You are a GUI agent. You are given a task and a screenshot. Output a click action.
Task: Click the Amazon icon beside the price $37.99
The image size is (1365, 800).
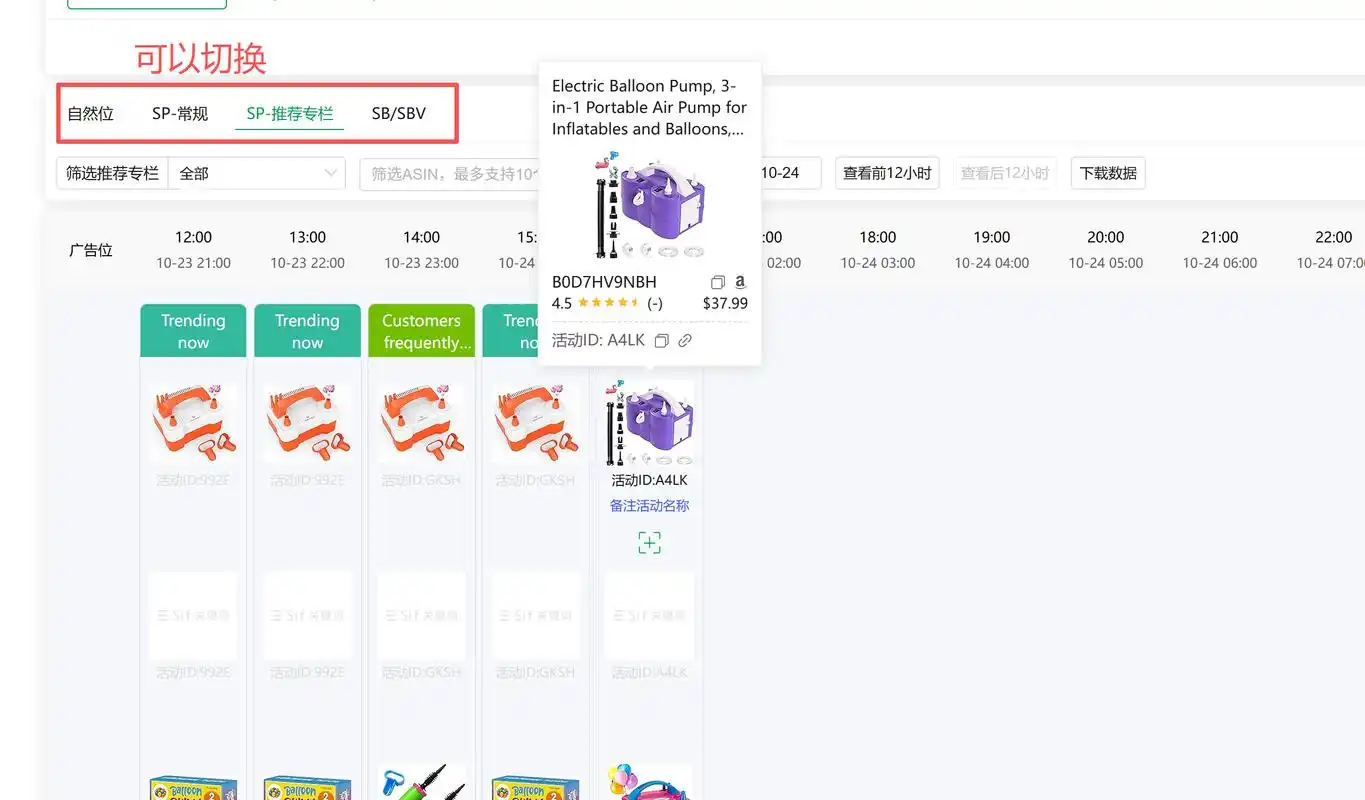(740, 283)
